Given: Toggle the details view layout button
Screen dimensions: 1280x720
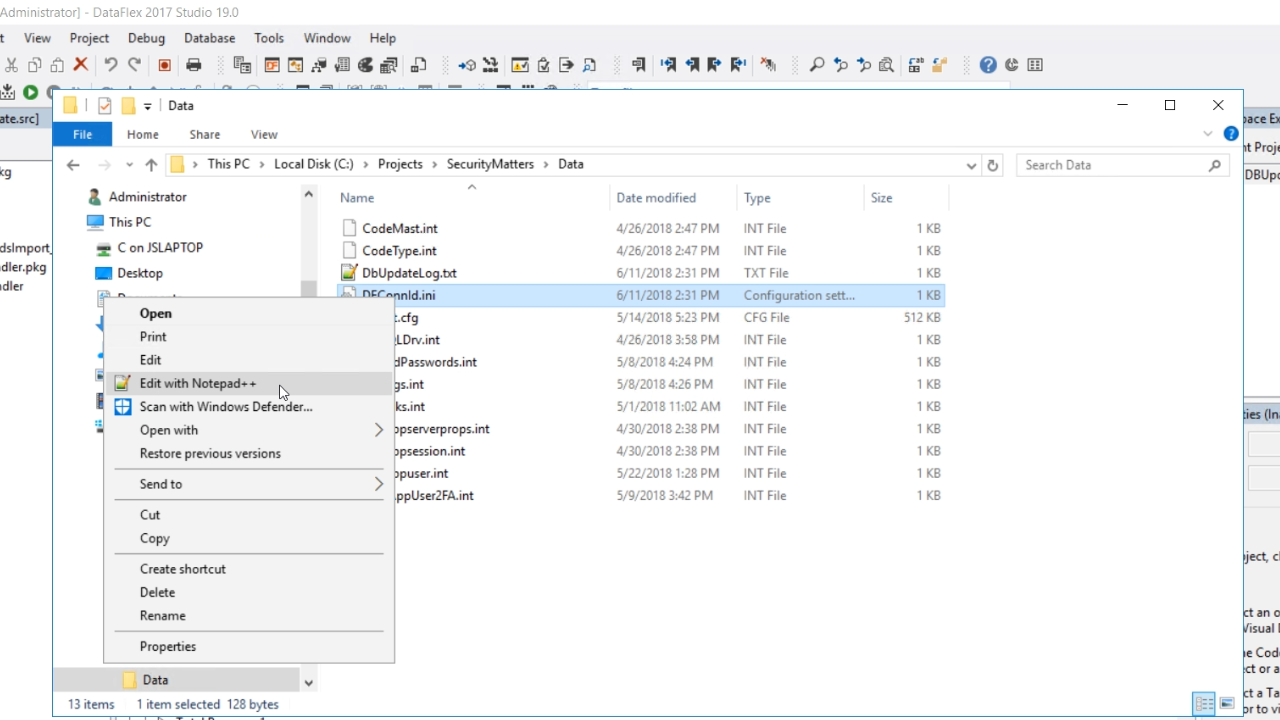Looking at the screenshot, I should [x=1204, y=704].
